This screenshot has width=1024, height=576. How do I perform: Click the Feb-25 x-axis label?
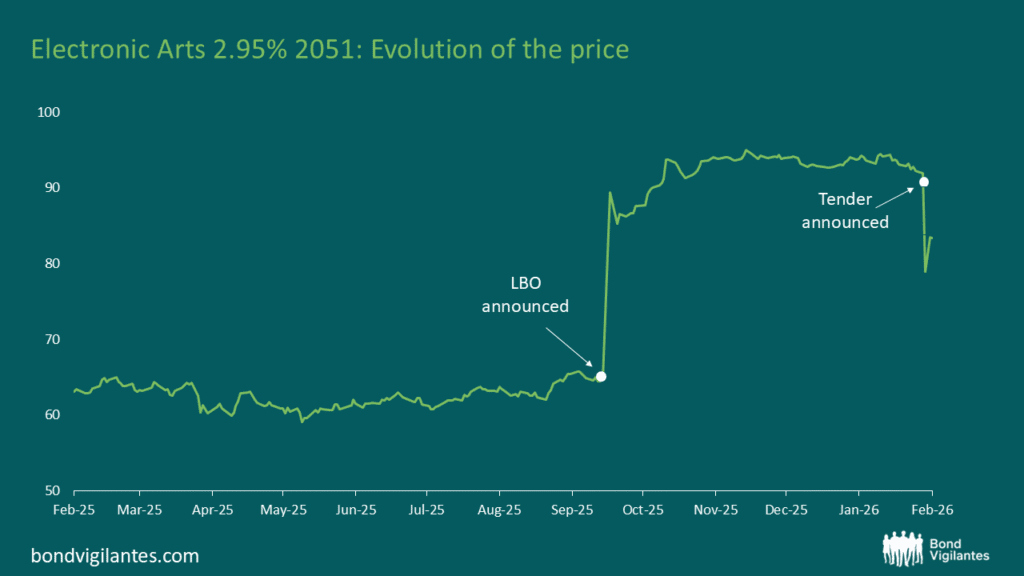tap(74, 509)
